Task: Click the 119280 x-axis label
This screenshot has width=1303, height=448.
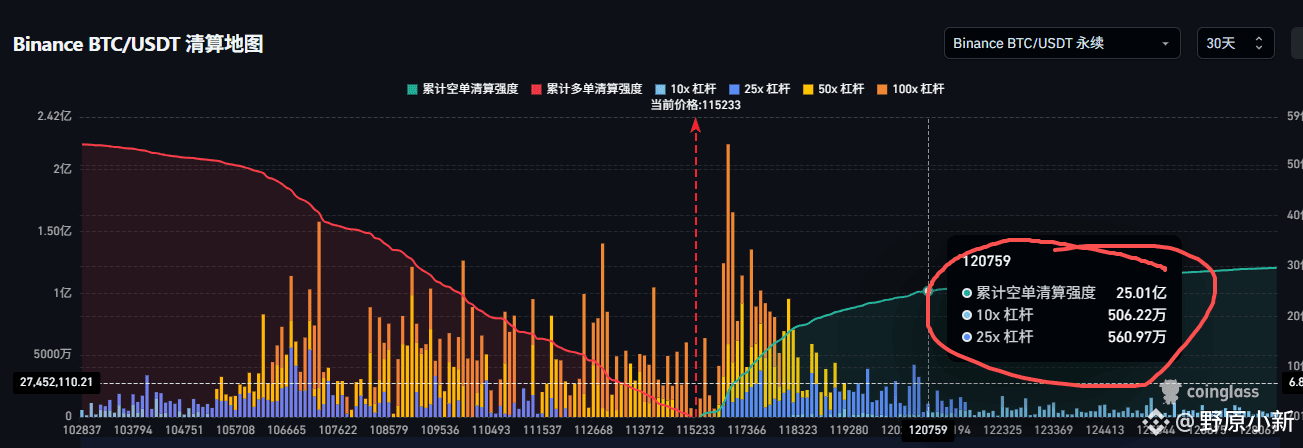Action: 849,429
